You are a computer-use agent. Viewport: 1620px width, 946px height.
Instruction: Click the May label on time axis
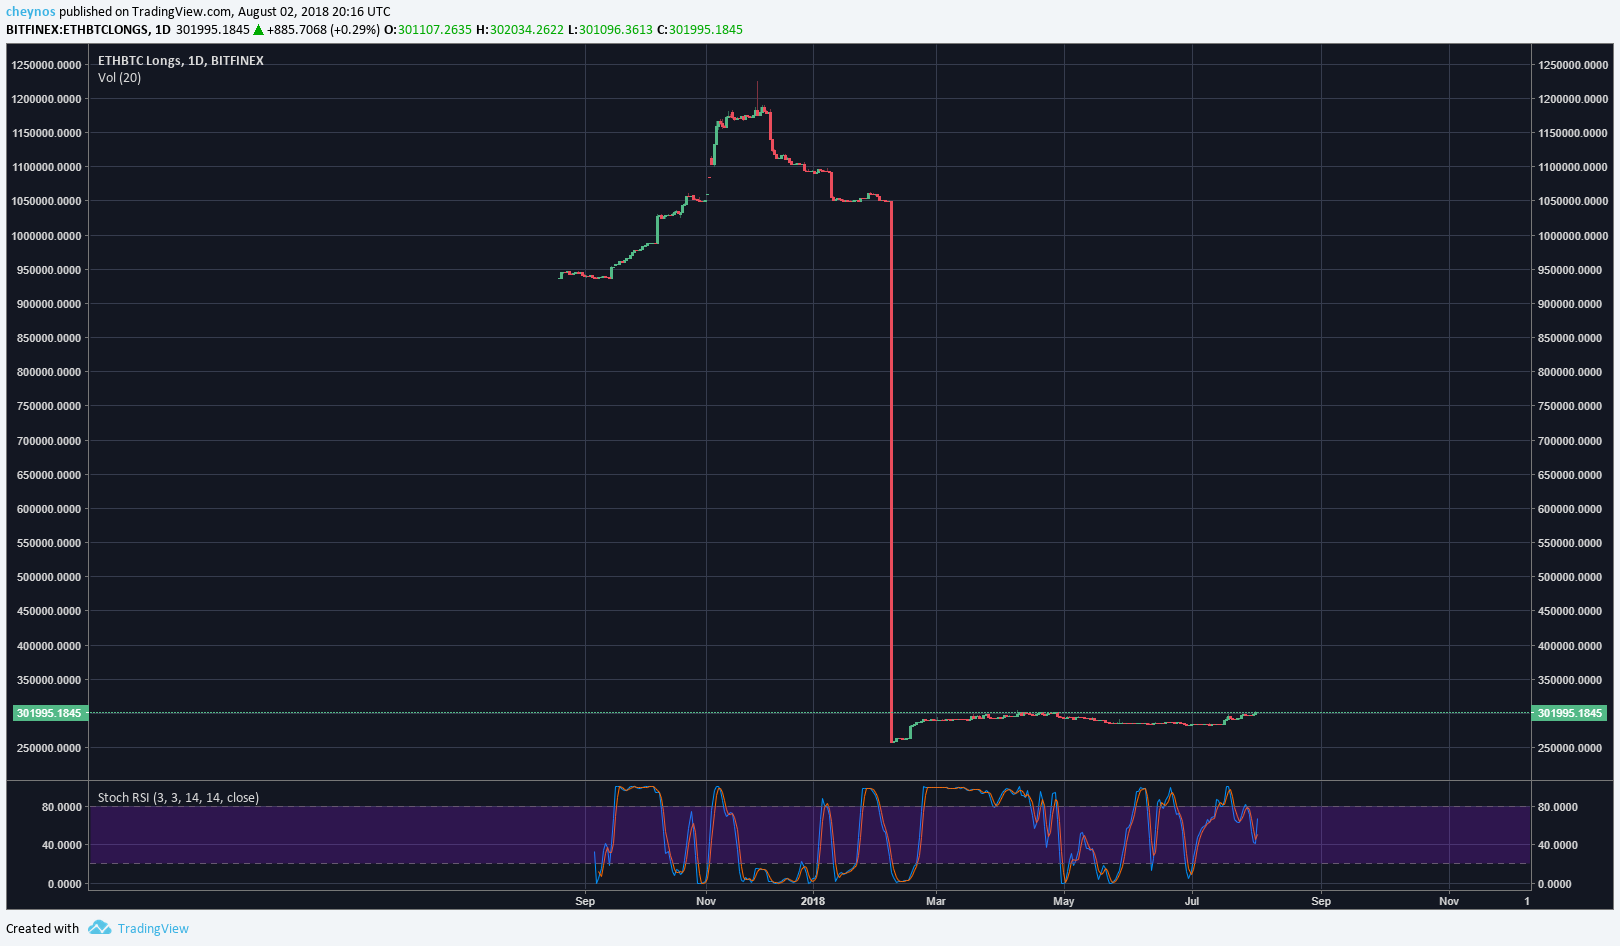point(1064,901)
